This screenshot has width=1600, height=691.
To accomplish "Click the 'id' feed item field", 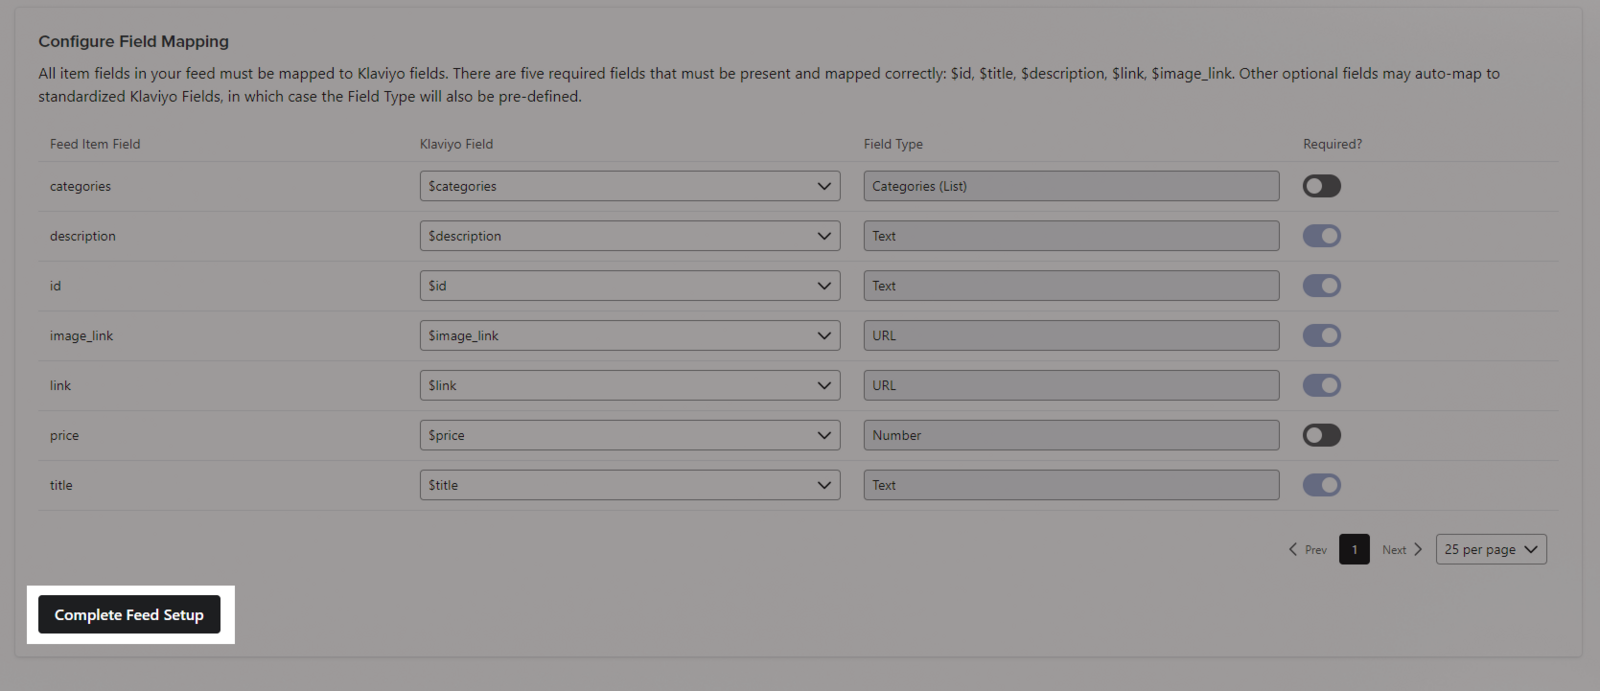I will click(55, 286).
